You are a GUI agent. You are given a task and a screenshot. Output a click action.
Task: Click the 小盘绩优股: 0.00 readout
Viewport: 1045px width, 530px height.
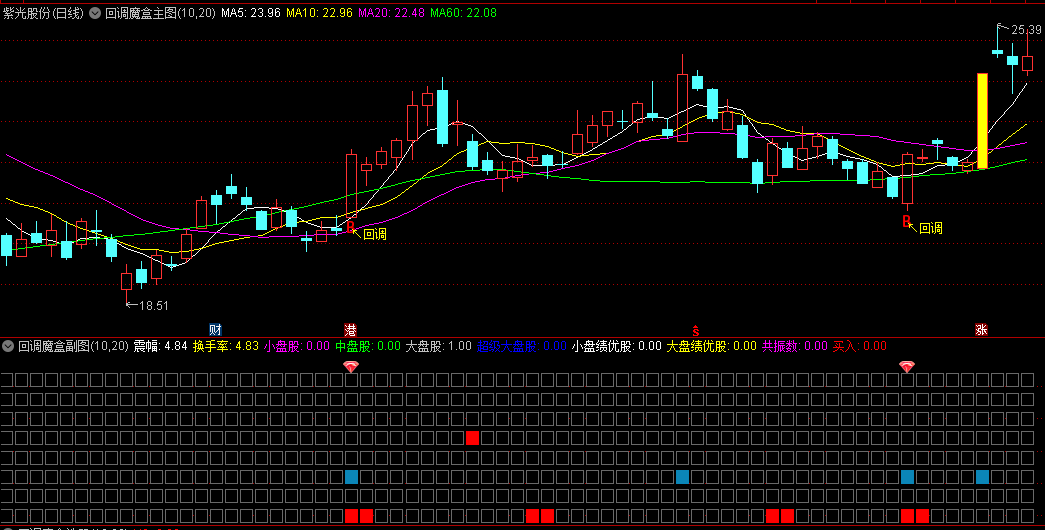point(616,346)
